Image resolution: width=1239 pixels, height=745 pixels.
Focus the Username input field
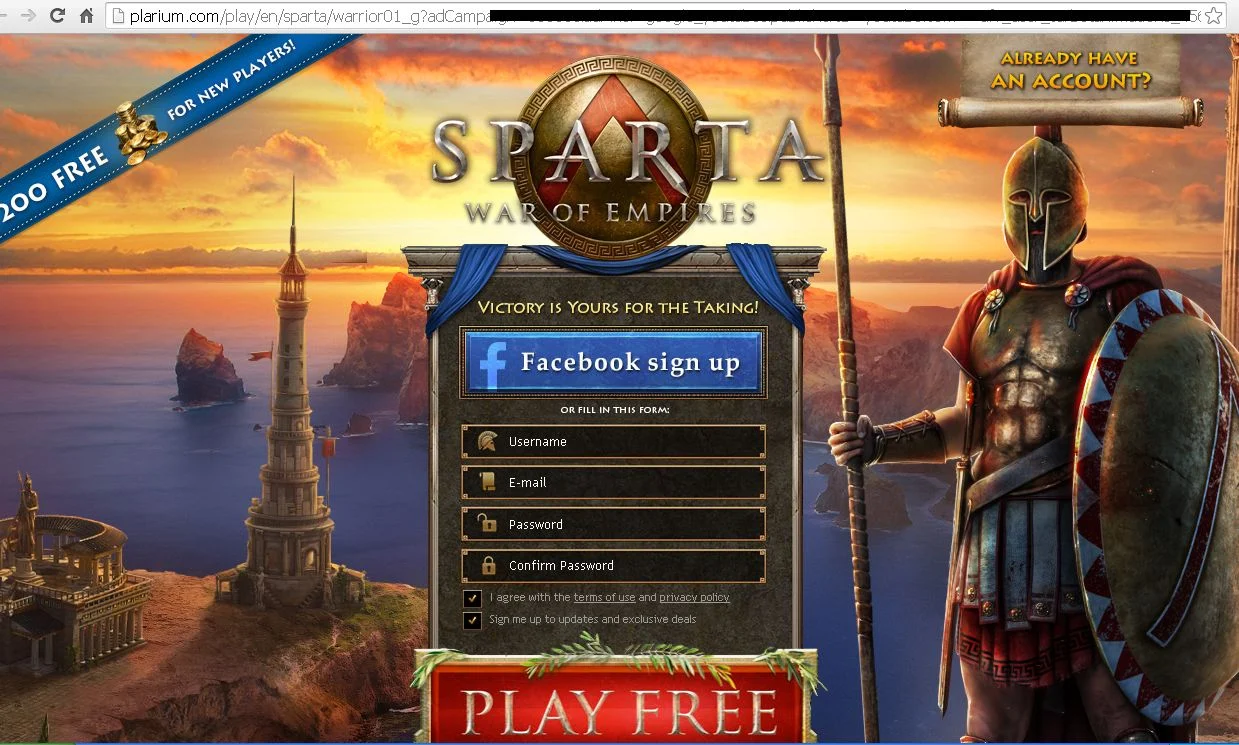tap(613, 441)
